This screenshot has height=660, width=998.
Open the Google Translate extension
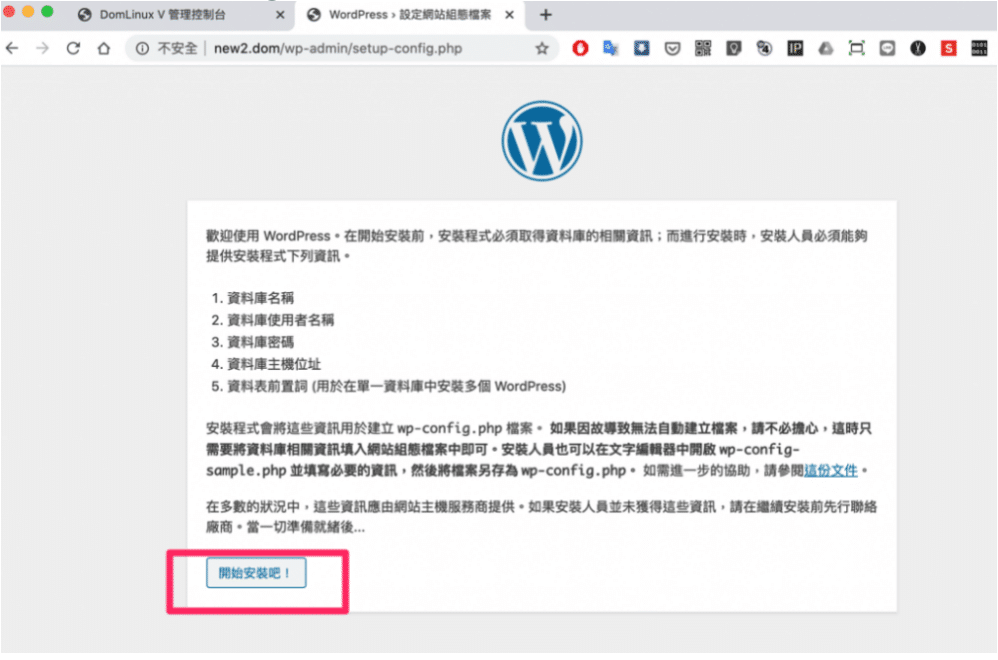click(610, 48)
